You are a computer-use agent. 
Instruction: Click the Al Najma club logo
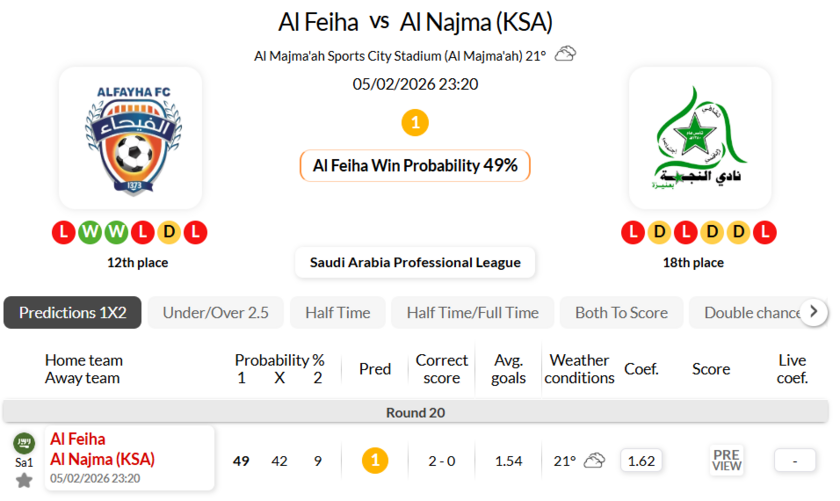(700, 138)
